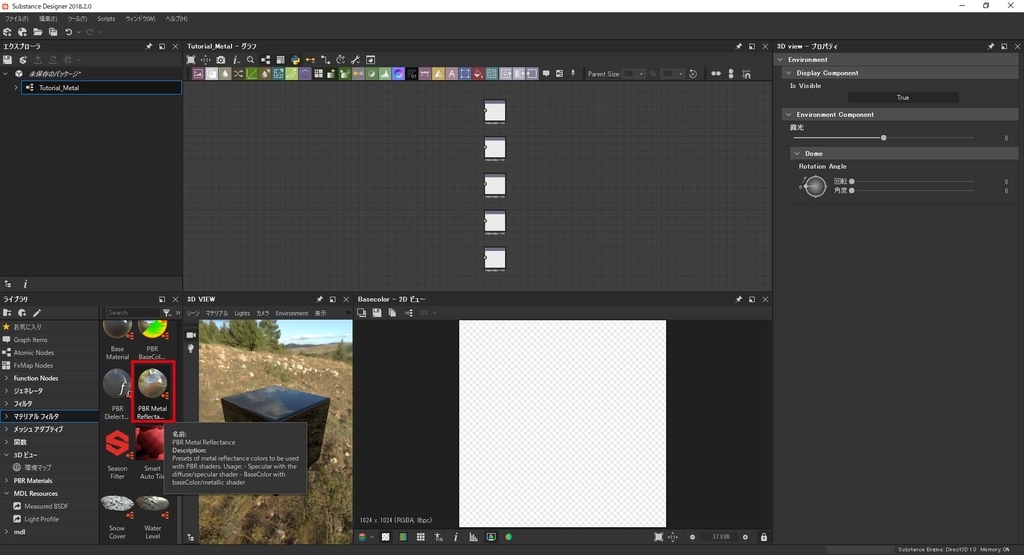Expand Function Nodes in library

7,378
